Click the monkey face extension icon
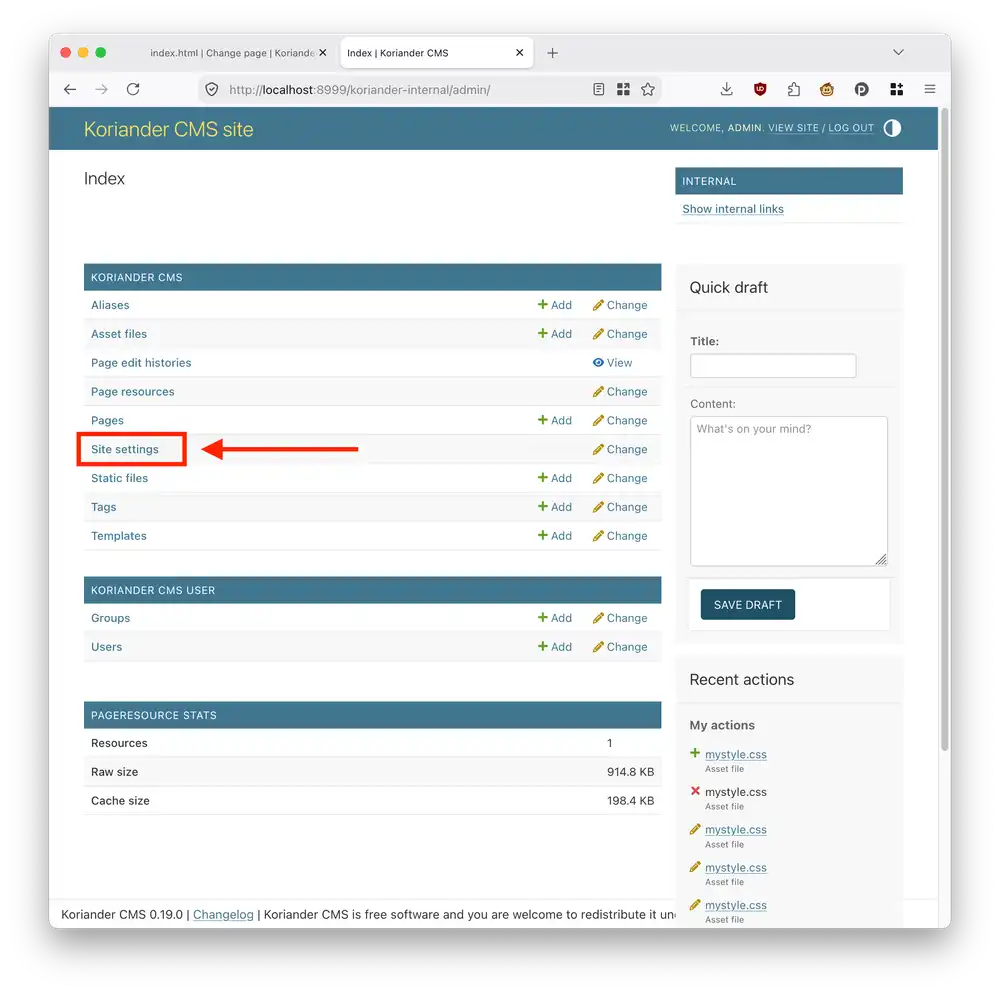 pyautogui.click(x=827, y=89)
